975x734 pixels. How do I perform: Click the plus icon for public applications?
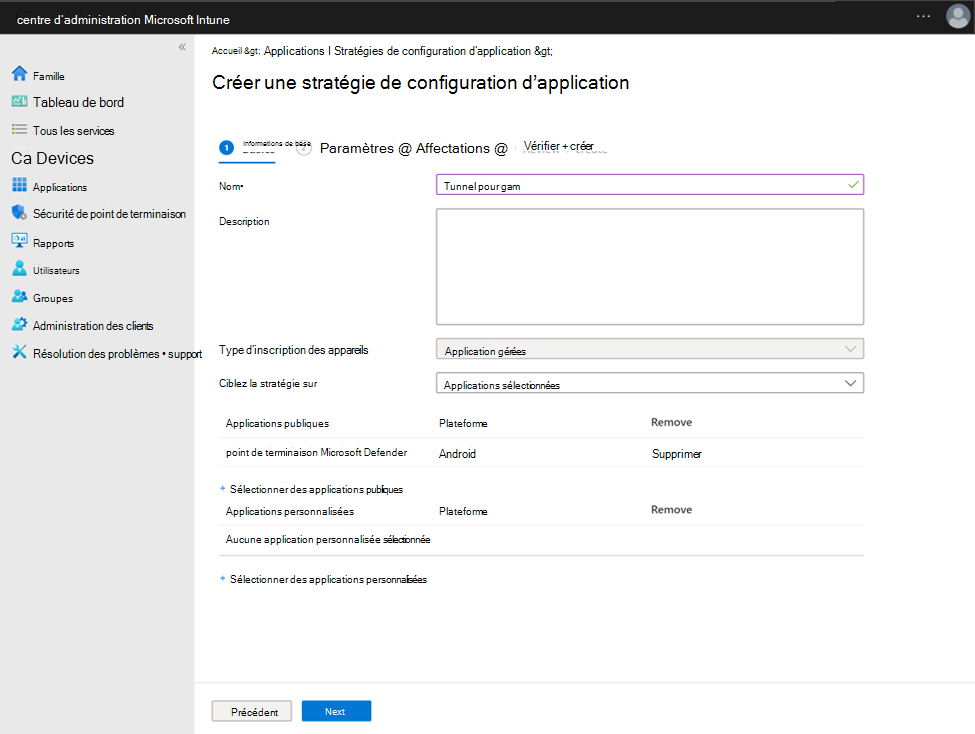pos(223,488)
